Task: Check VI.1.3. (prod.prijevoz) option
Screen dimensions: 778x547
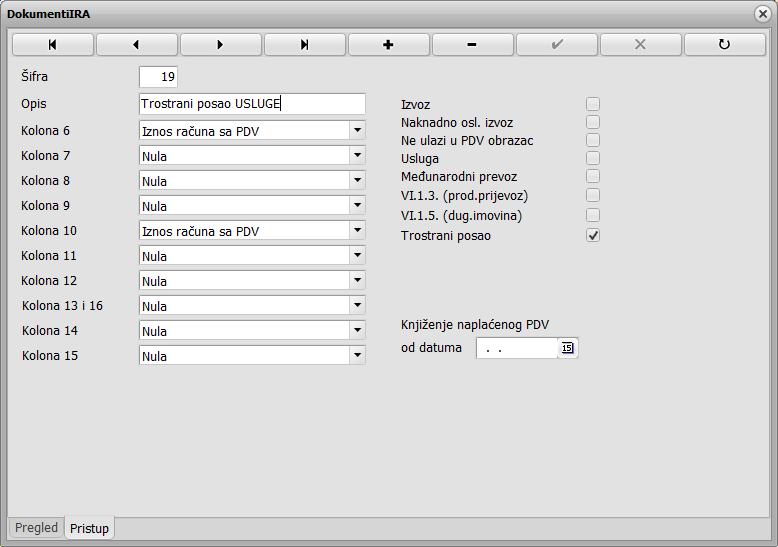Action: point(593,196)
